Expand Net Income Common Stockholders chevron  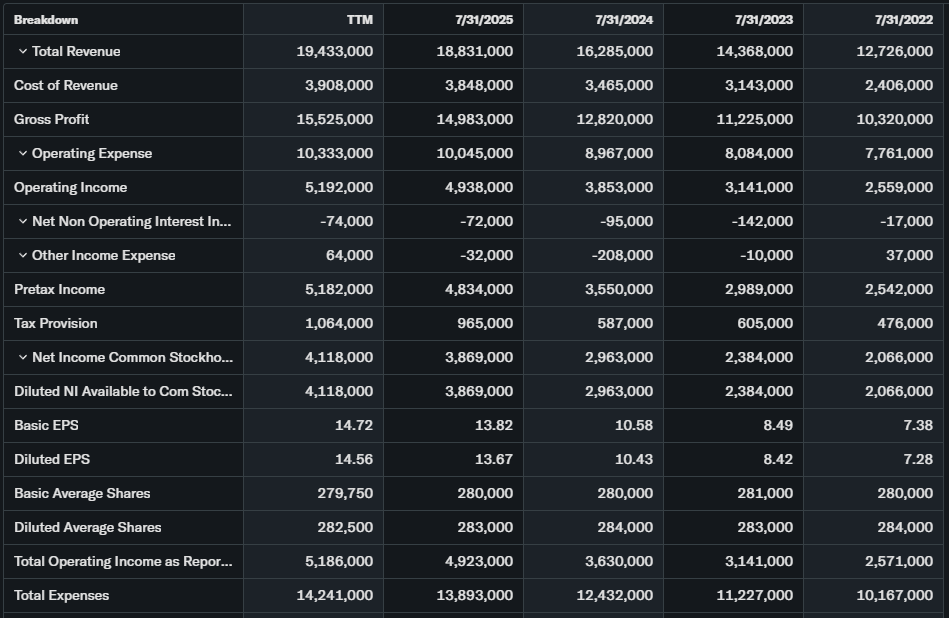tap(22, 357)
